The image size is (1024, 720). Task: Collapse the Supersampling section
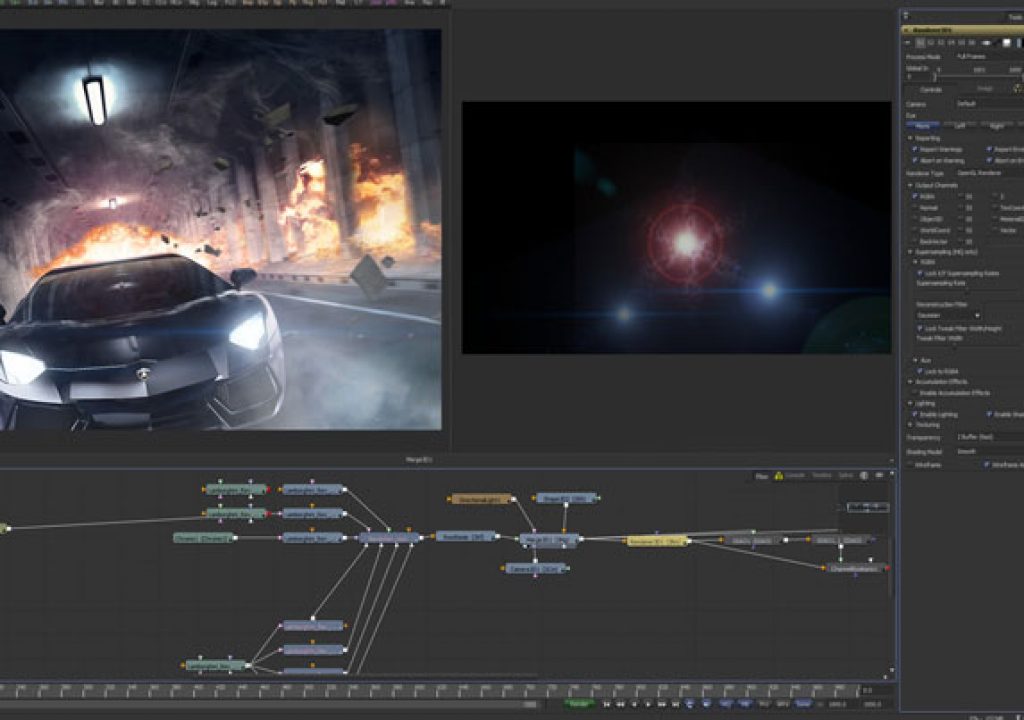click(x=910, y=252)
